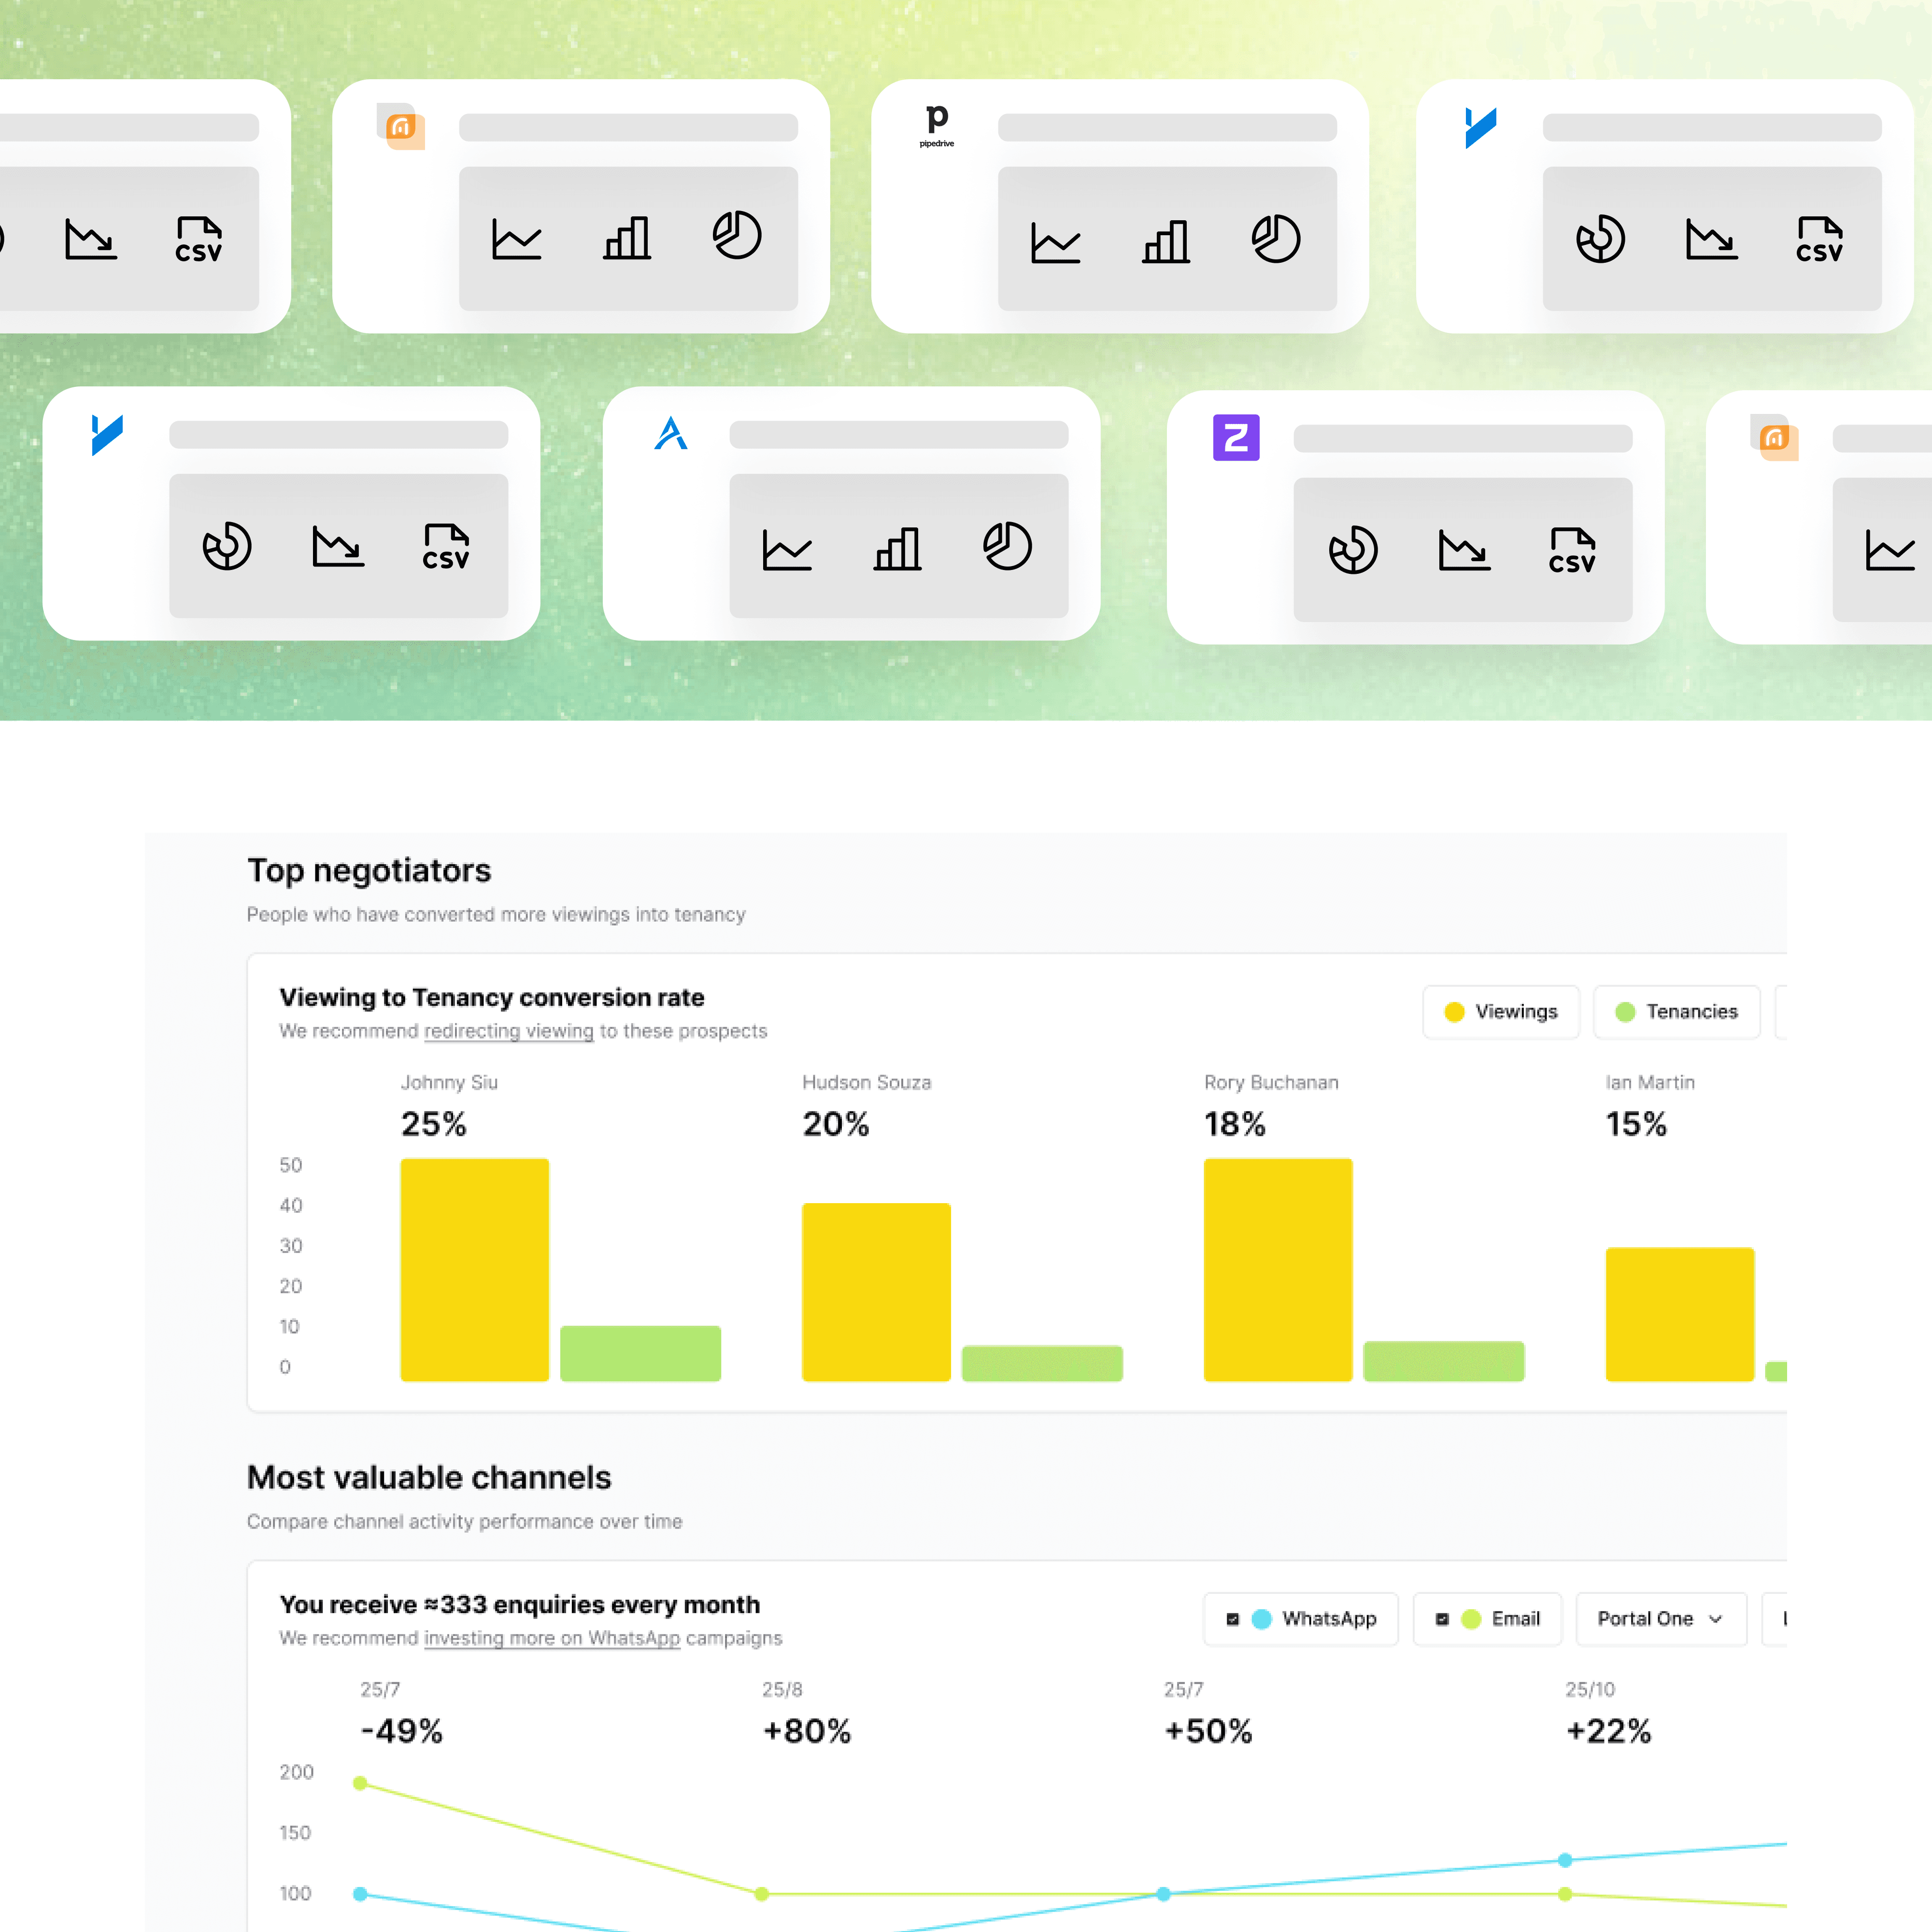The image size is (1932, 1932).
Task: Select pie chart icon in orange-logo card
Action: (737, 236)
